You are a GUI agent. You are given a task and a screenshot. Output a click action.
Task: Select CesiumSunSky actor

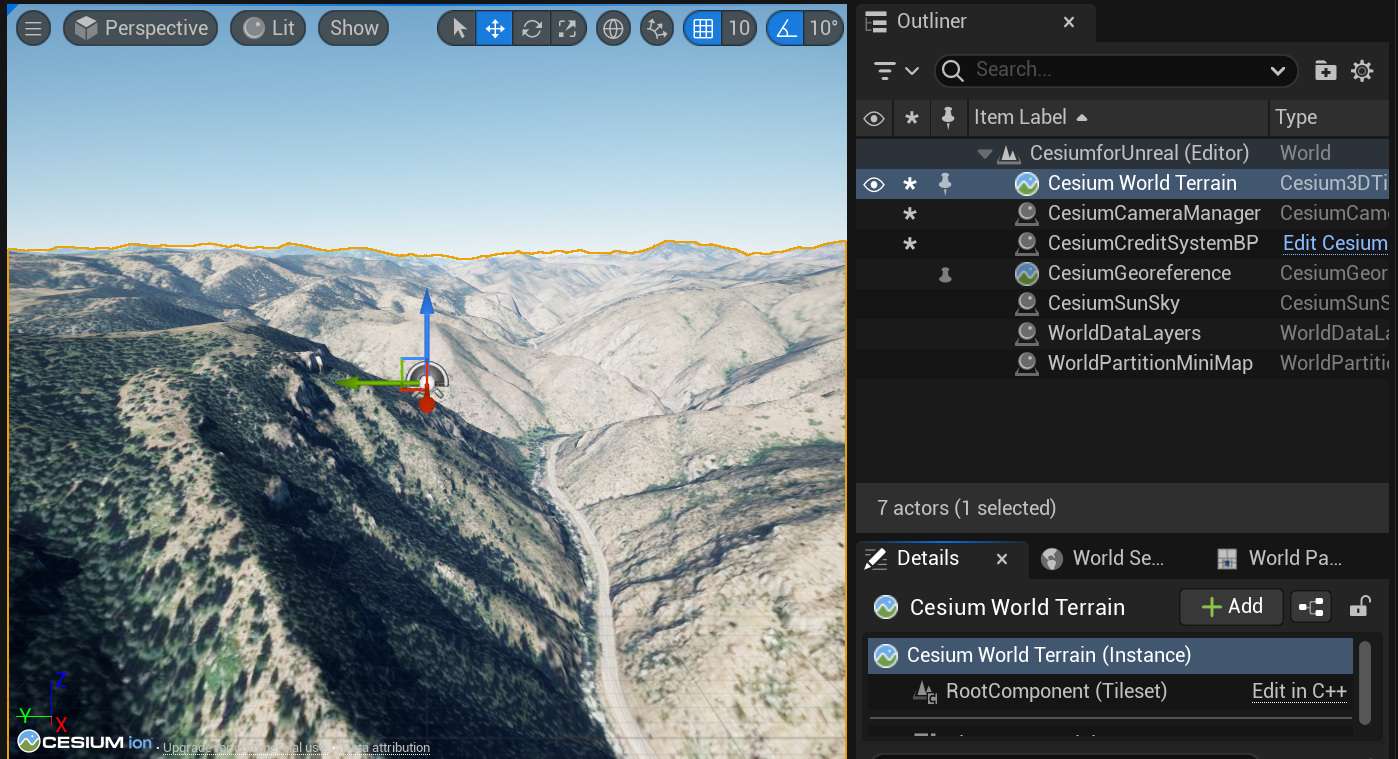click(x=1113, y=303)
